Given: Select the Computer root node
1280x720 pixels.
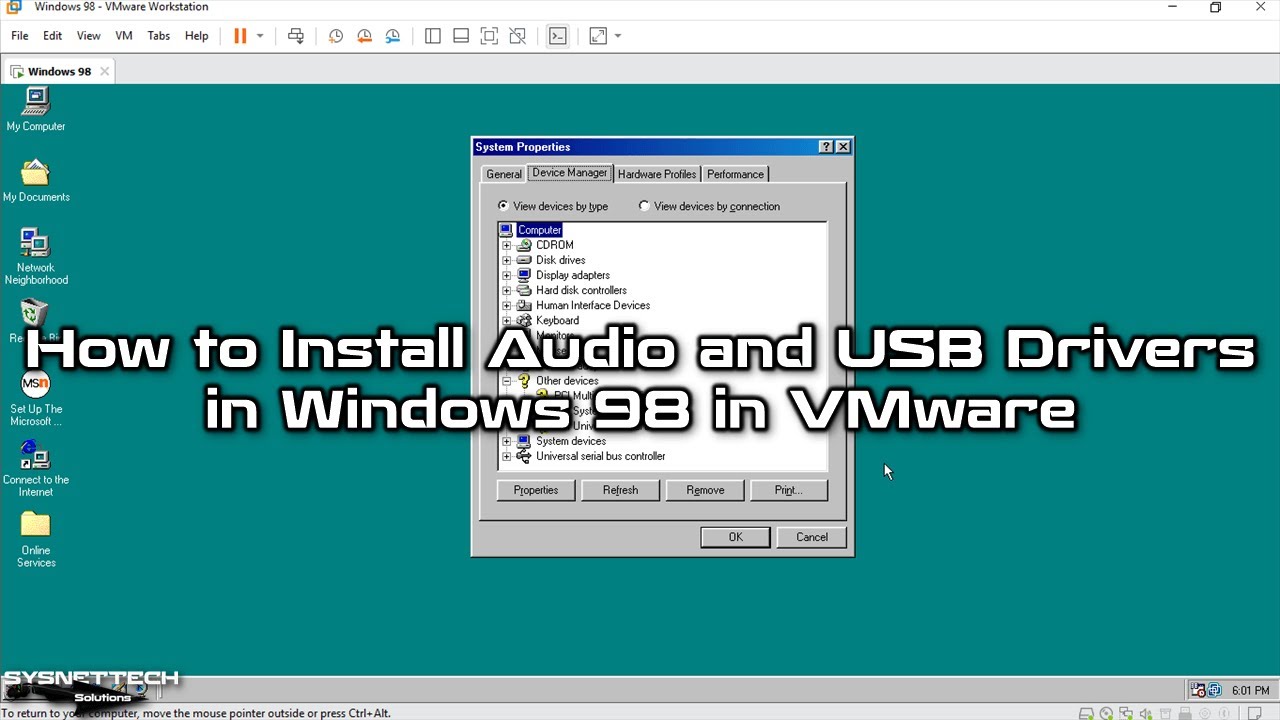Looking at the screenshot, I should (x=540, y=230).
